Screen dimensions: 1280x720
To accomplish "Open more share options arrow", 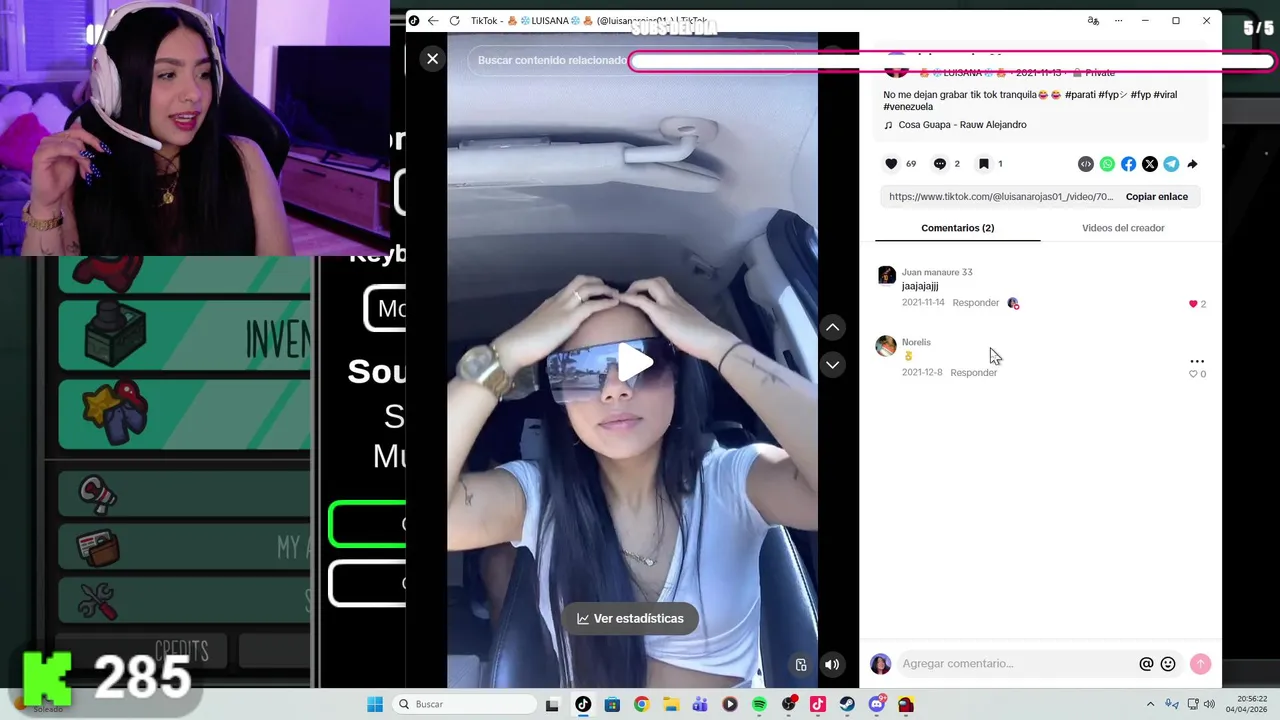I will [1192, 164].
